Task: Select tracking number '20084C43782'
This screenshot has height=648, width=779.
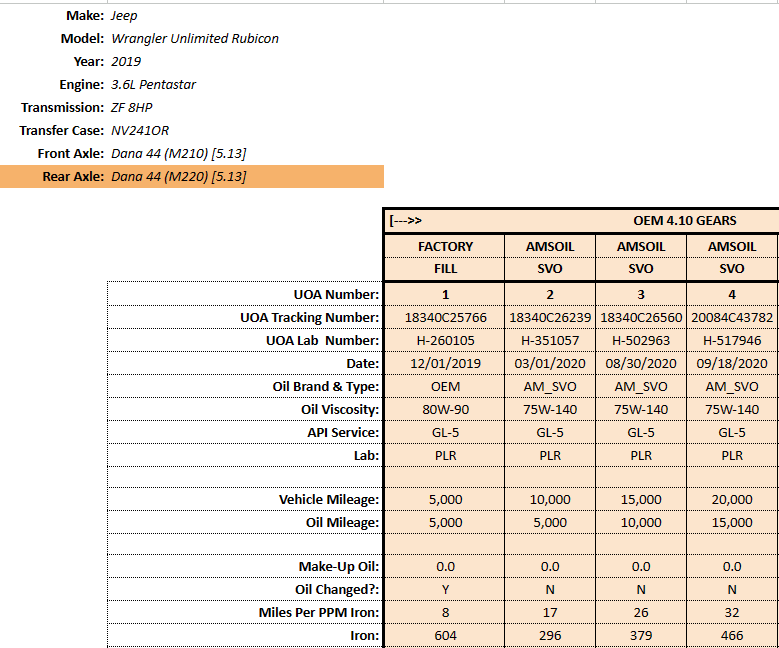Action: (x=732, y=318)
